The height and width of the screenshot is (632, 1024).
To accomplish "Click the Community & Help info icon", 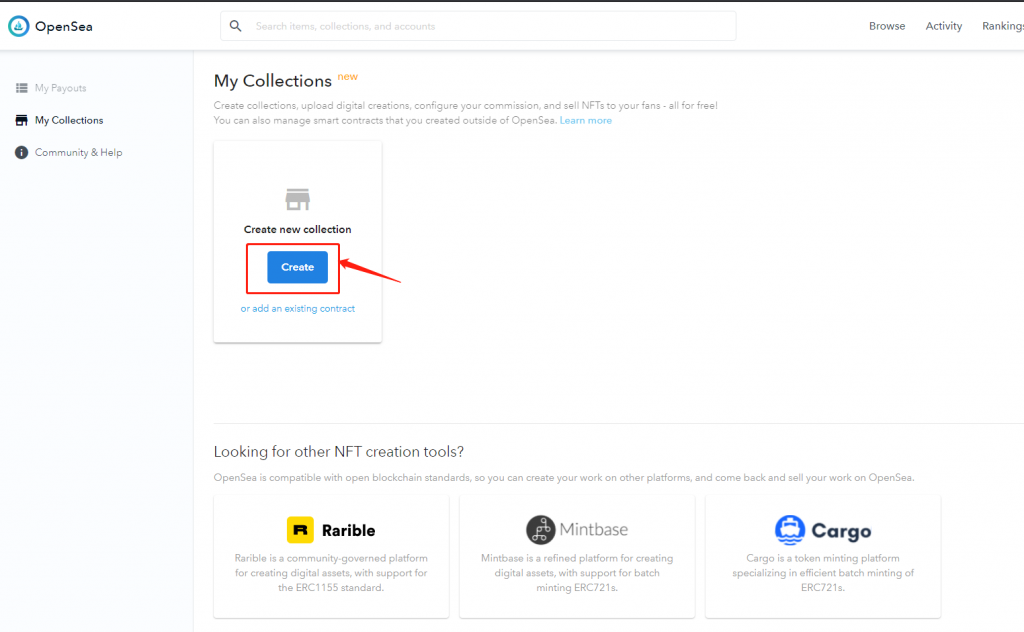I will [22, 152].
